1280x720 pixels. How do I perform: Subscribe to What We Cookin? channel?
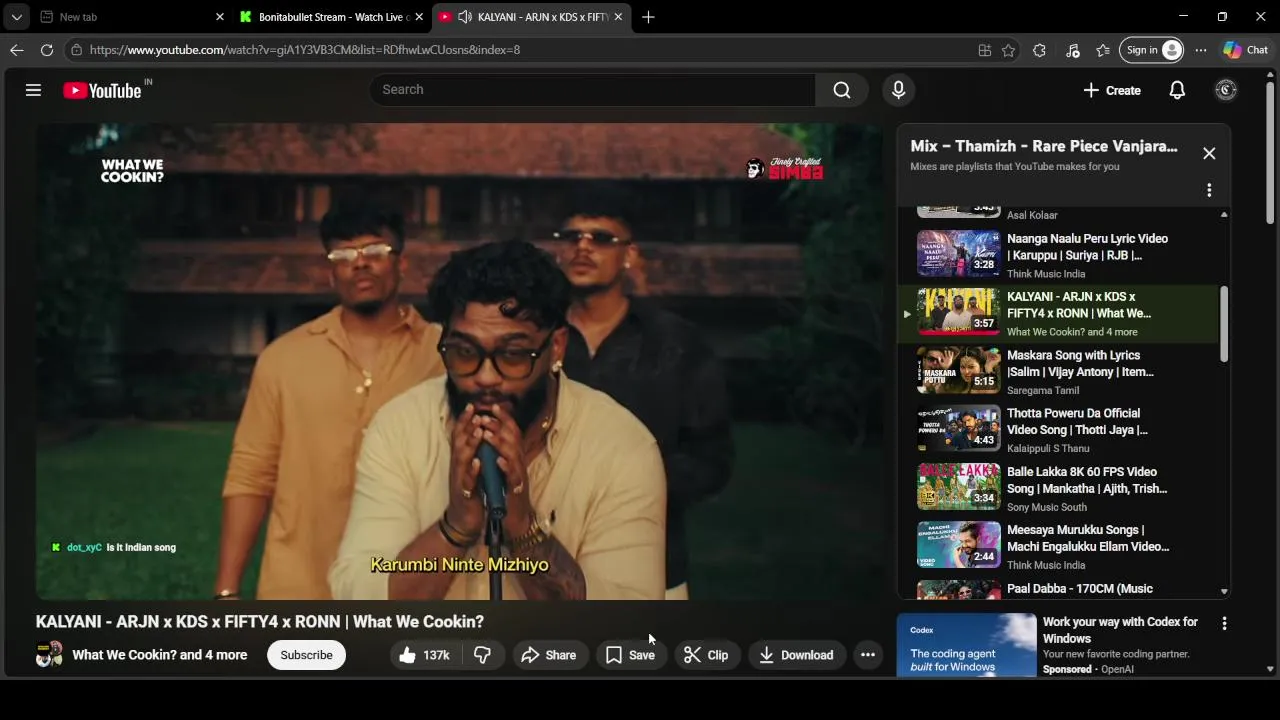[306, 655]
